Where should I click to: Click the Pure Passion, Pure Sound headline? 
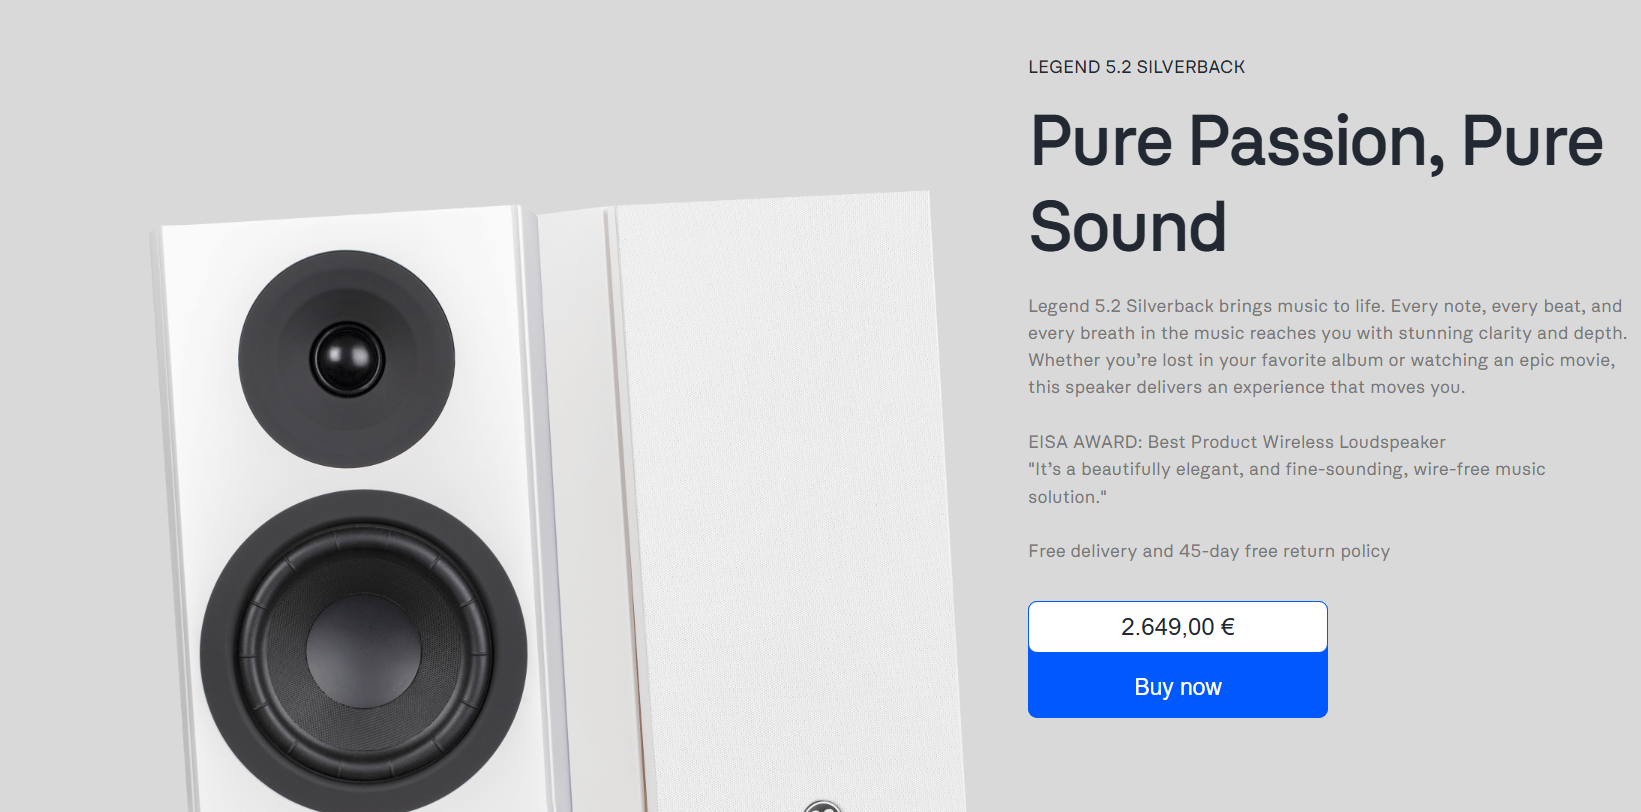coord(1316,184)
